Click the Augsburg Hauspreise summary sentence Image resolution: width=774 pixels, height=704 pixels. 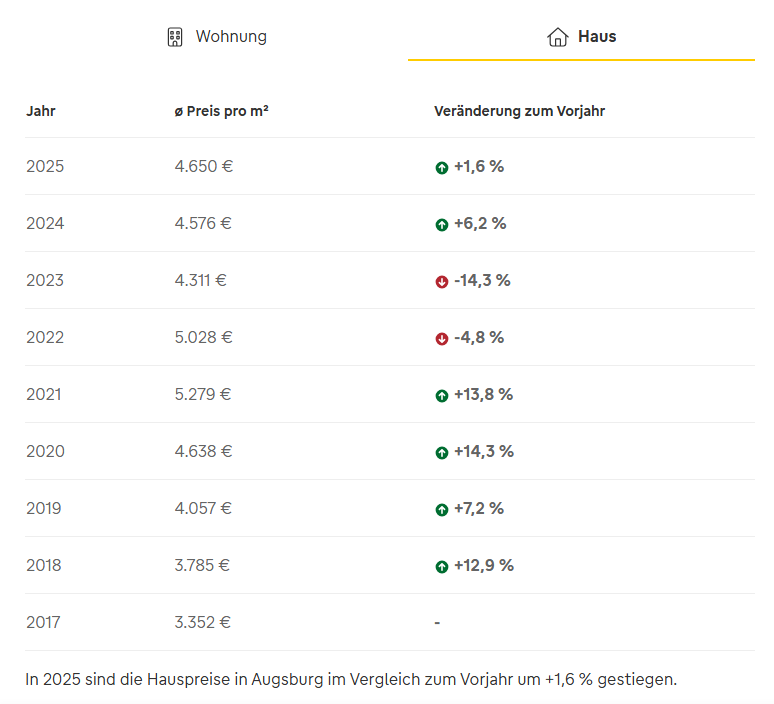click(x=351, y=680)
